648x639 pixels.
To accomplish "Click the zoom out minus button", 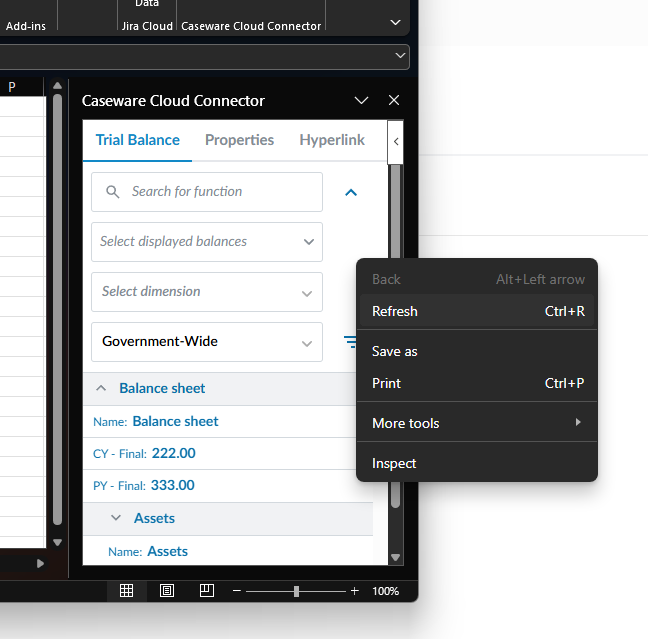I will point(237,591).
